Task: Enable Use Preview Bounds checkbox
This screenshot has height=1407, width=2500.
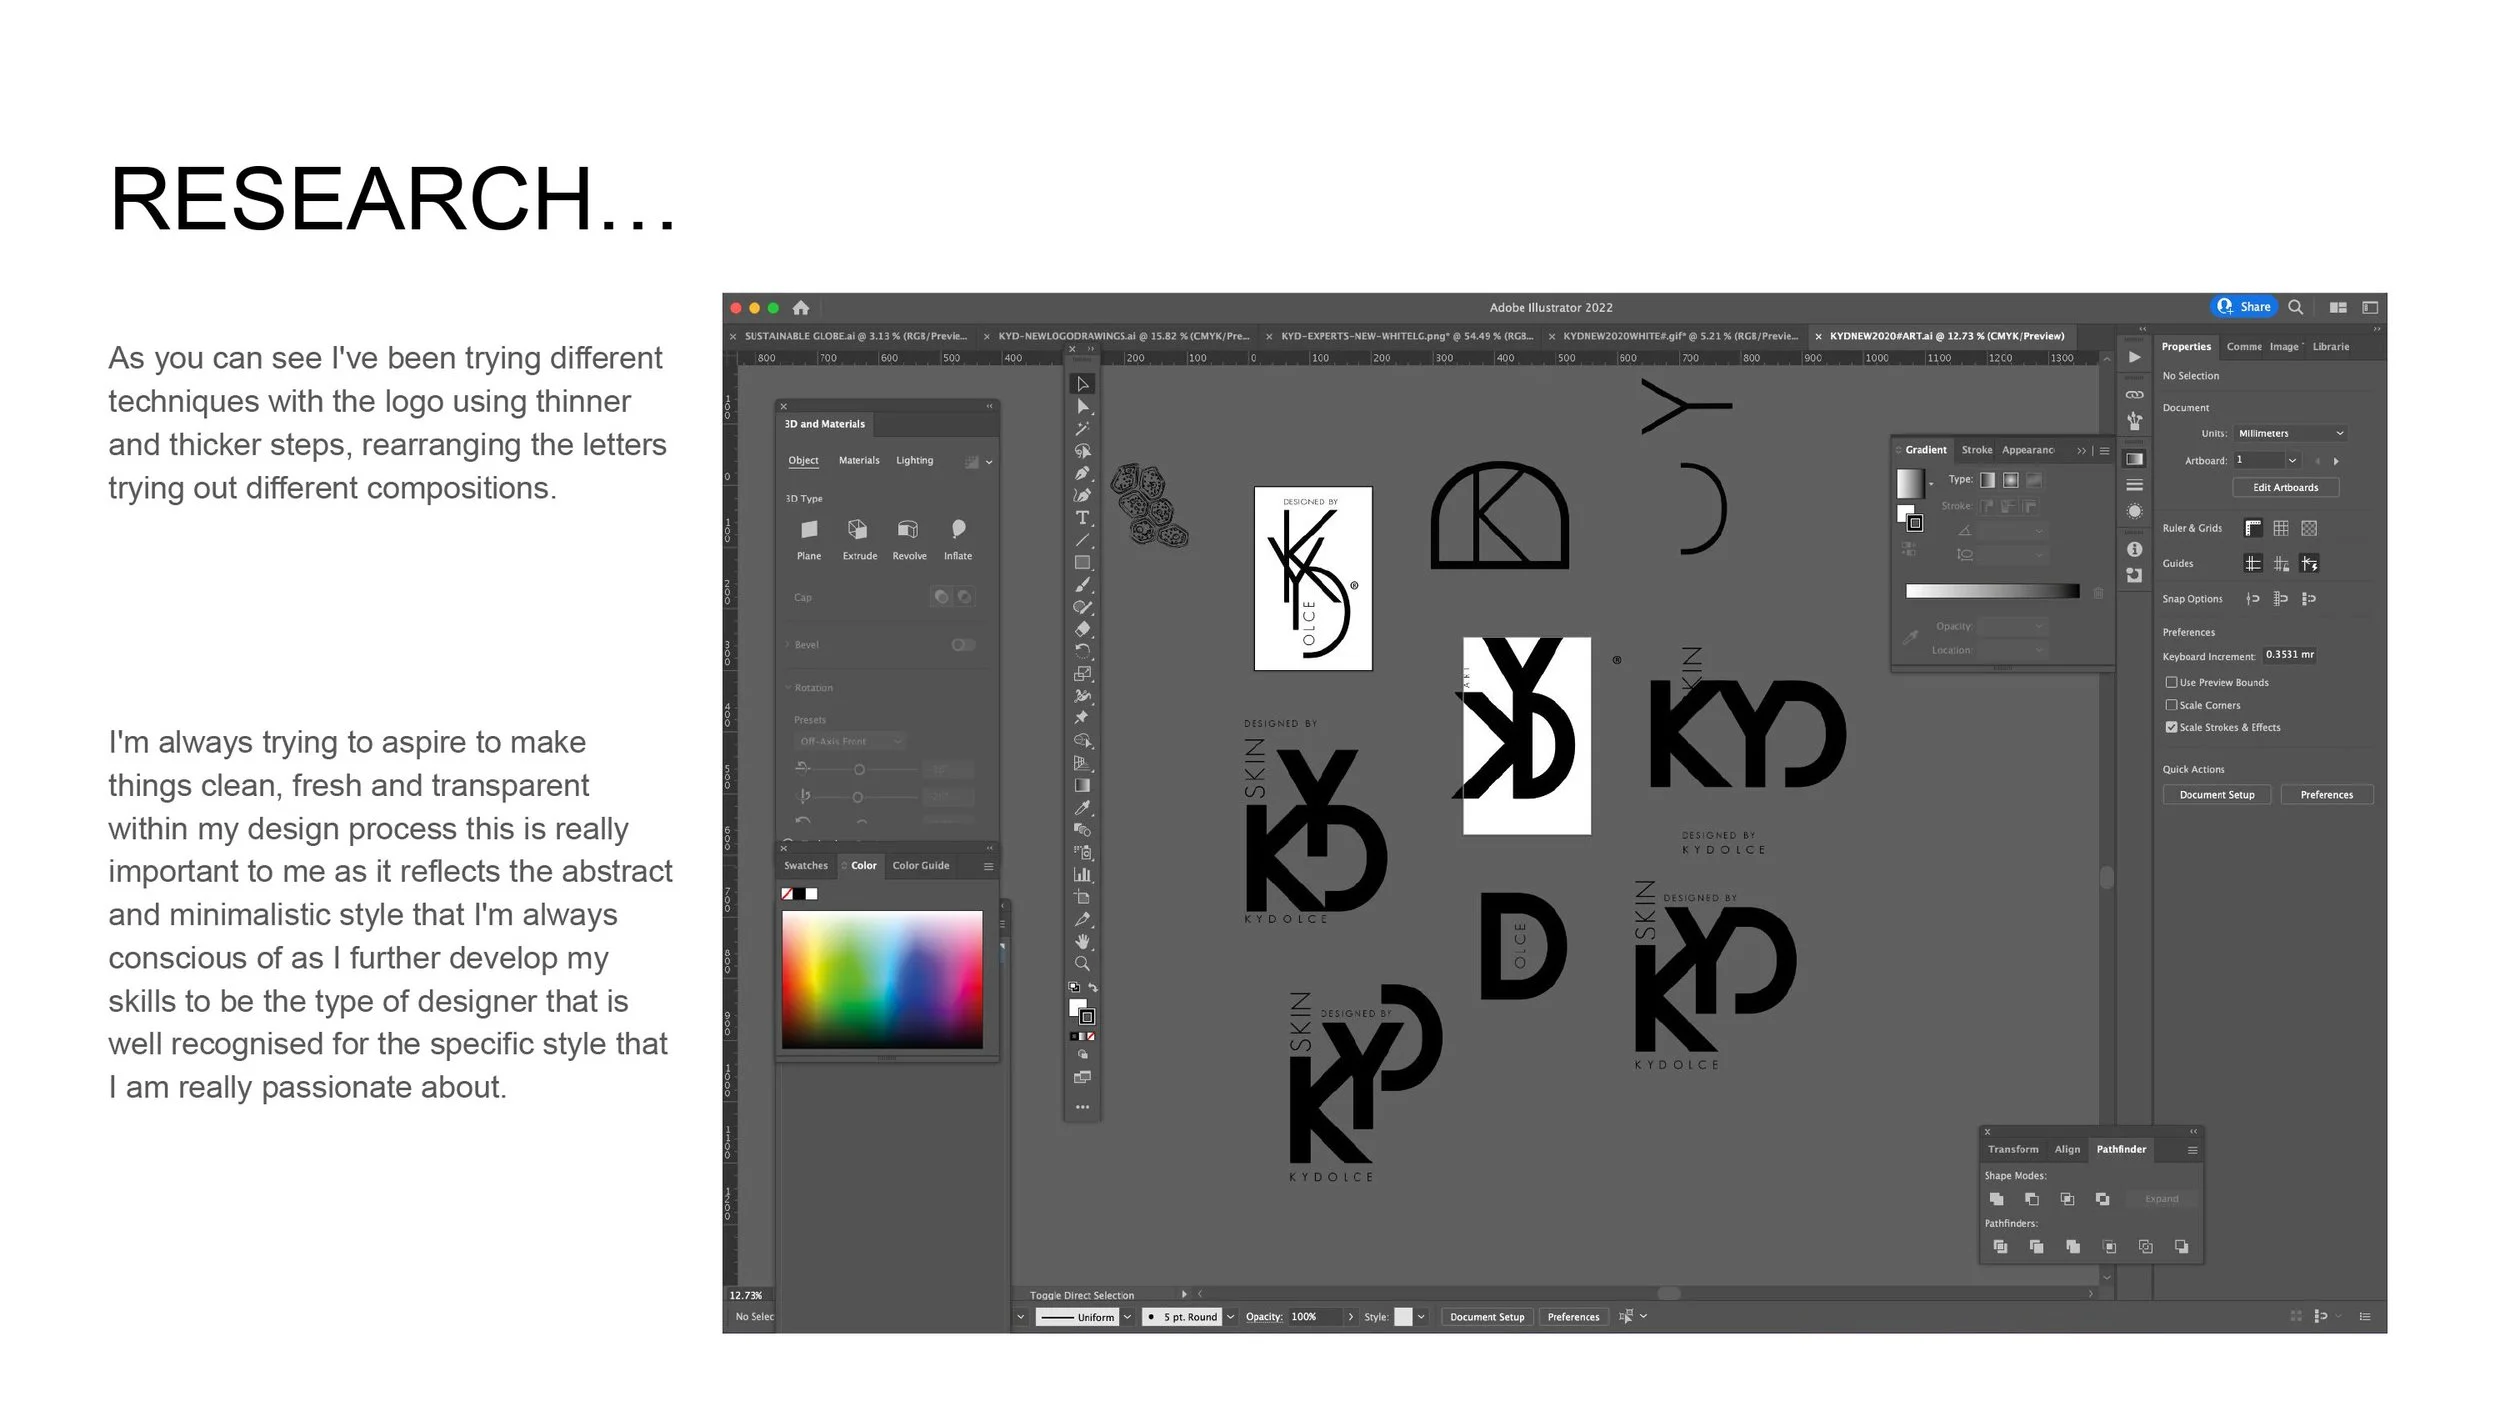Action: click(2171, 682)
